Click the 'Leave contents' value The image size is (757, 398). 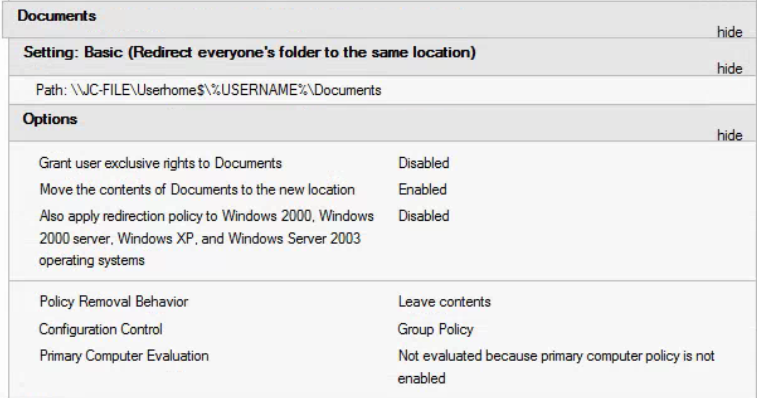(444, 301)
